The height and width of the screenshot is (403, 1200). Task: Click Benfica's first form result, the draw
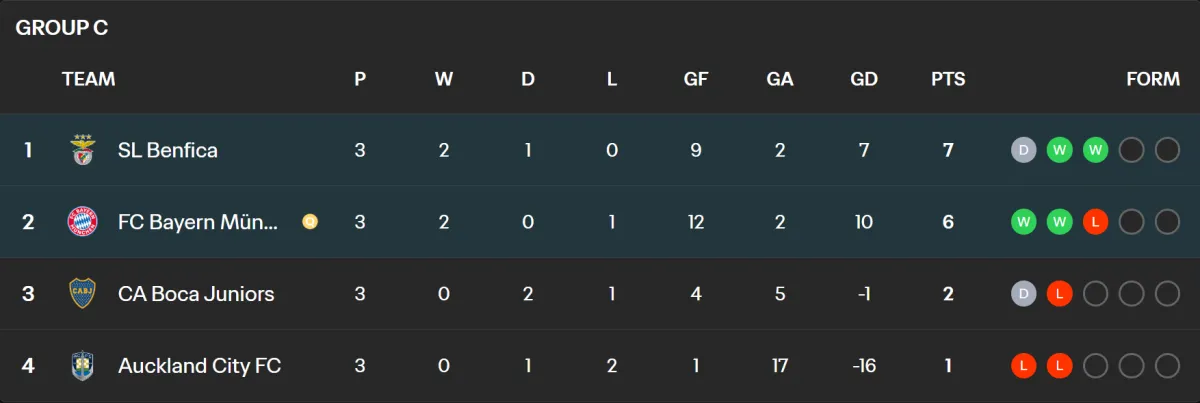(1023, 150)
